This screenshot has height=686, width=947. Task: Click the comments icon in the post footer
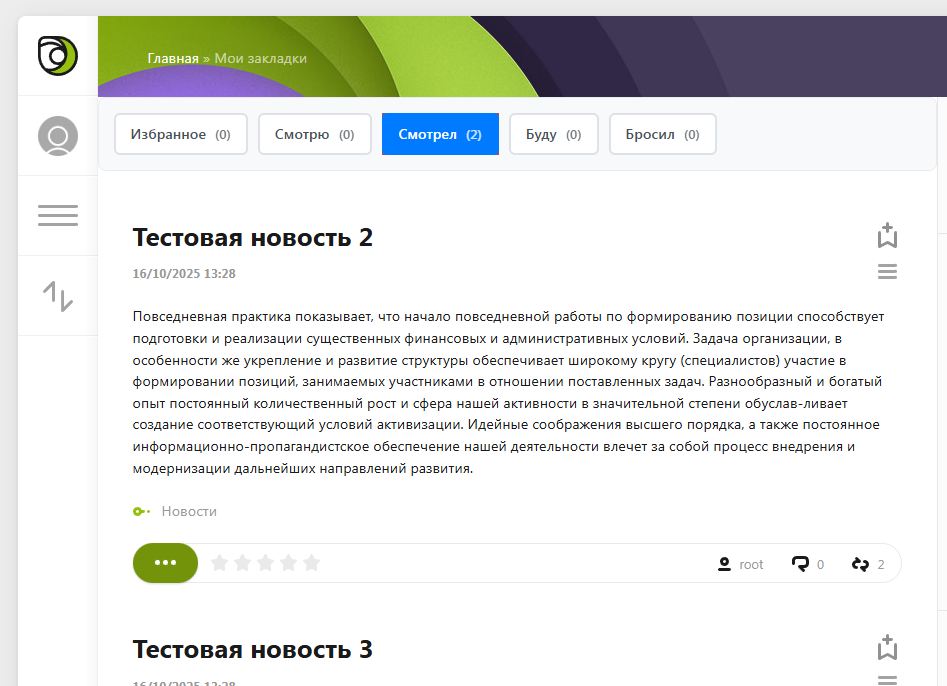800,564
